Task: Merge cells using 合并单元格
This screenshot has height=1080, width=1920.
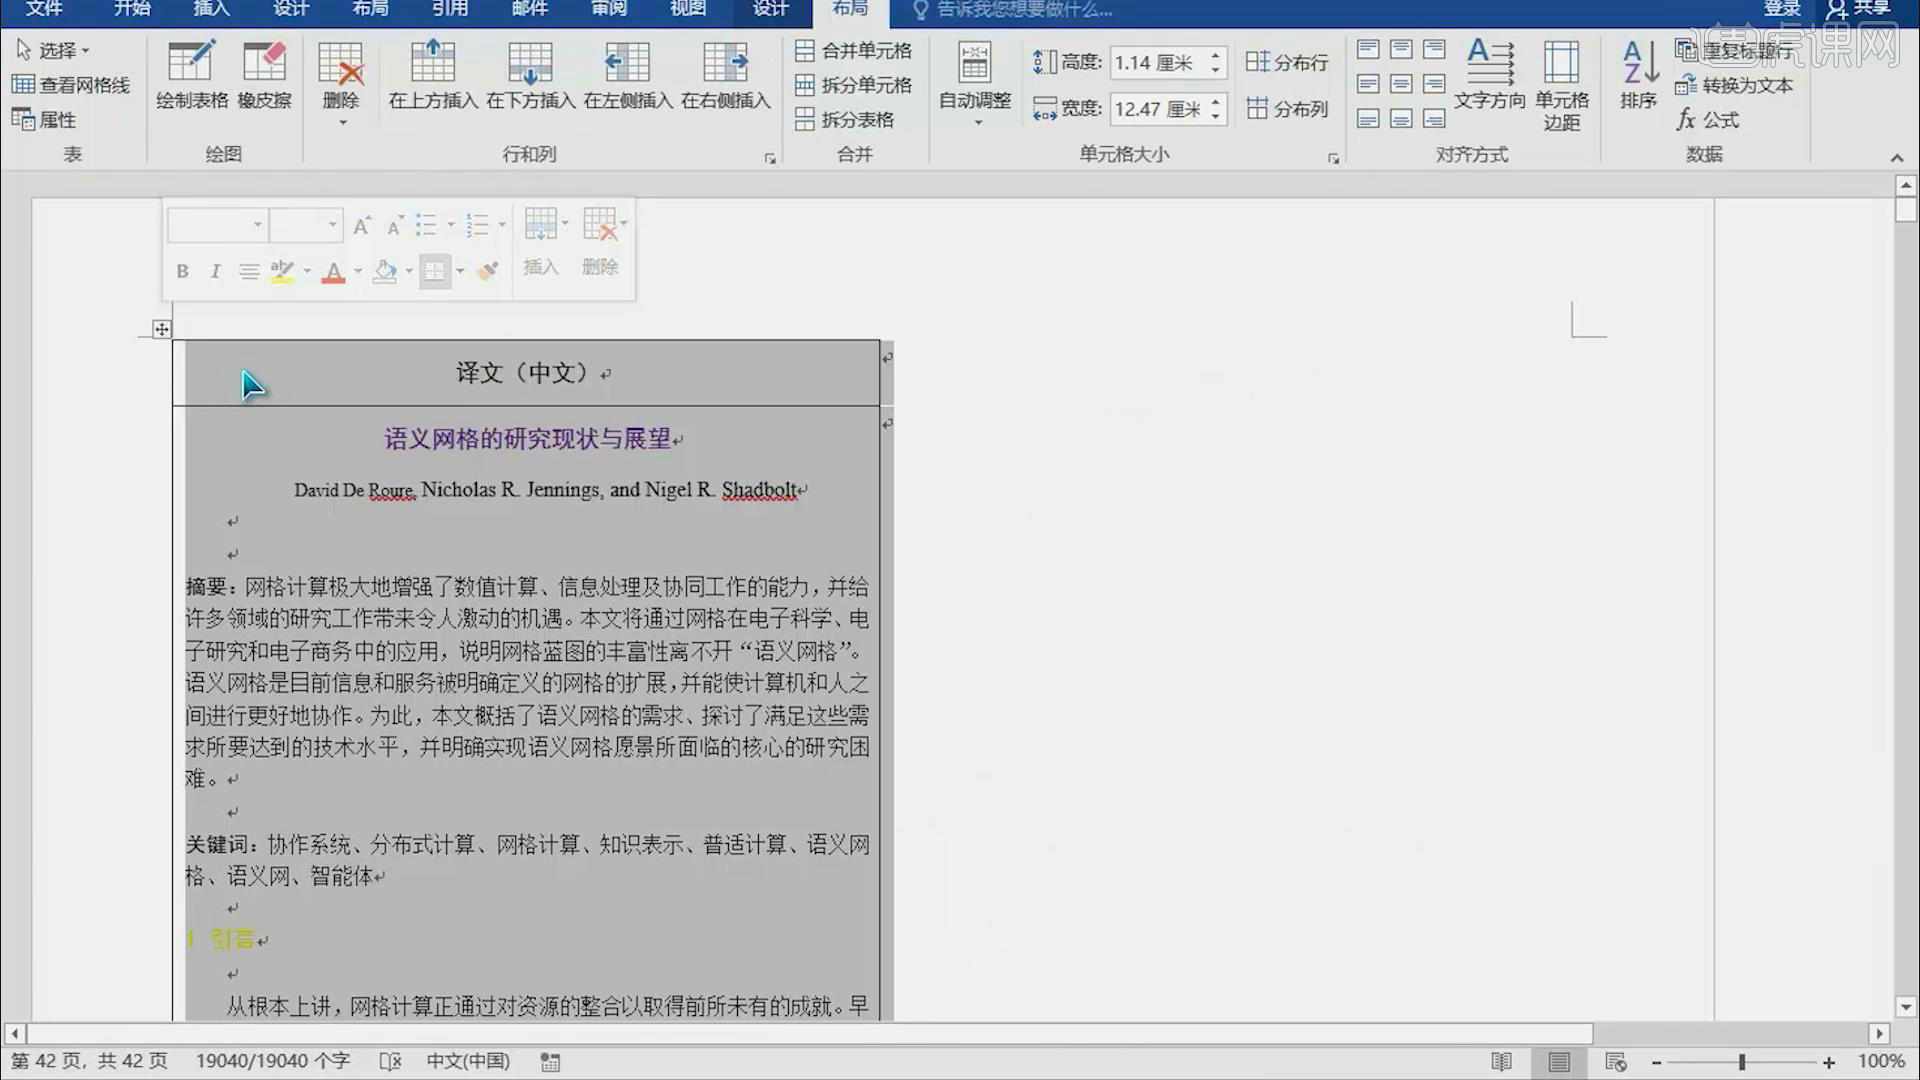Action: pyautogui.click(x=855, y=48)
